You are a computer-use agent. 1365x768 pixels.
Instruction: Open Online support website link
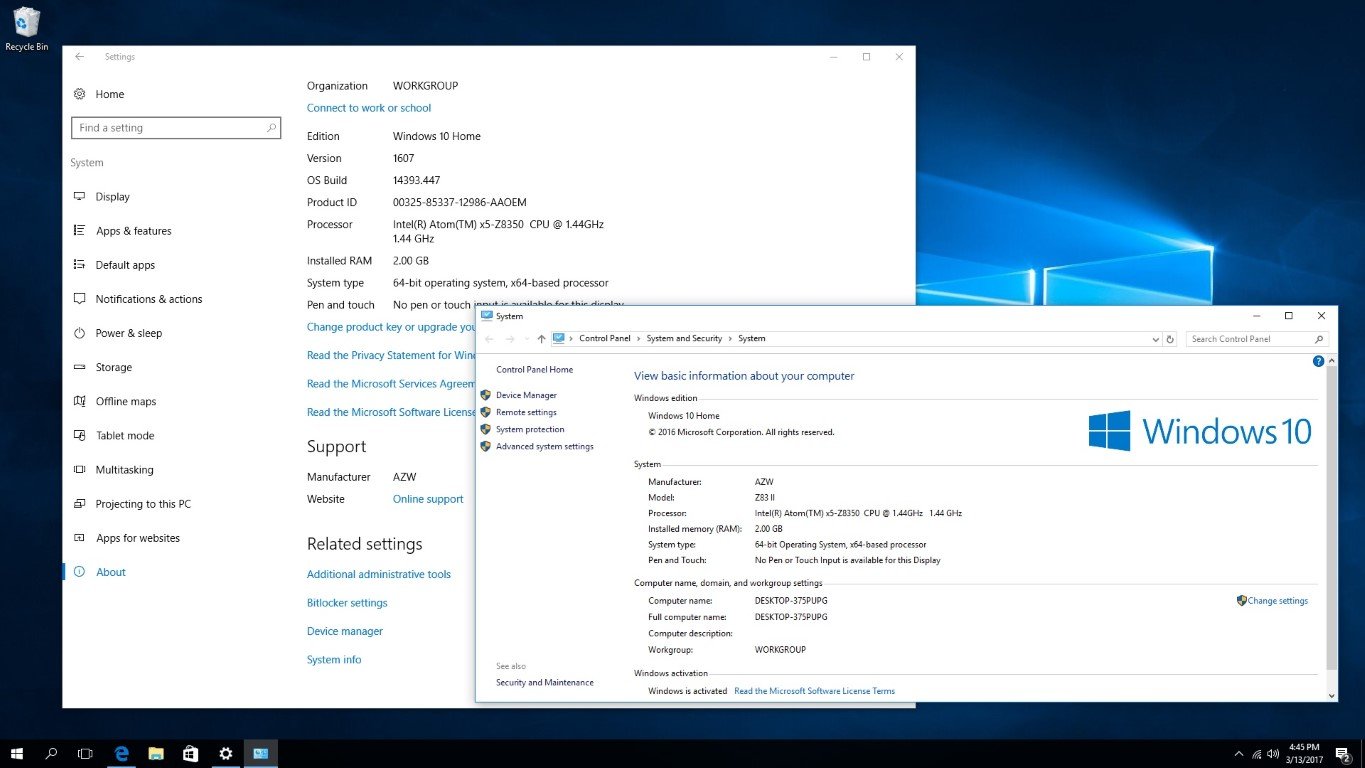click(x=428, y=499)
